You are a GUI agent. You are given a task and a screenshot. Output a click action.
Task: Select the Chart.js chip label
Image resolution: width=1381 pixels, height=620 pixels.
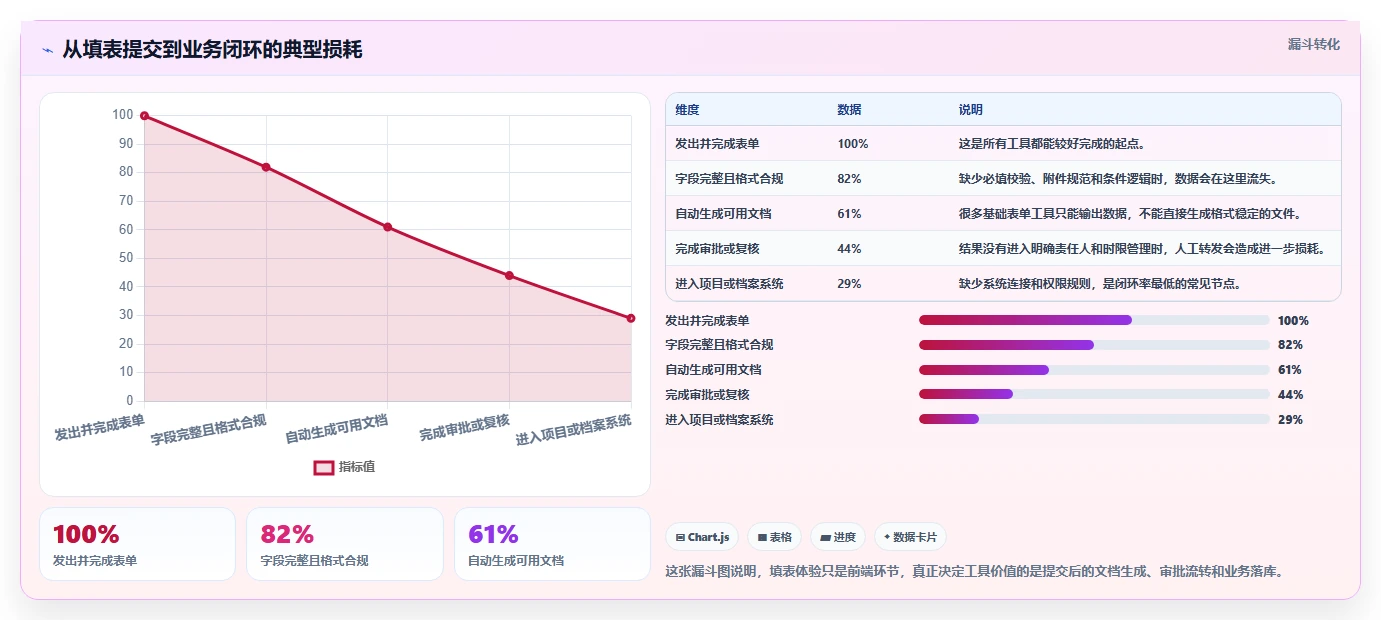[708, 538]
